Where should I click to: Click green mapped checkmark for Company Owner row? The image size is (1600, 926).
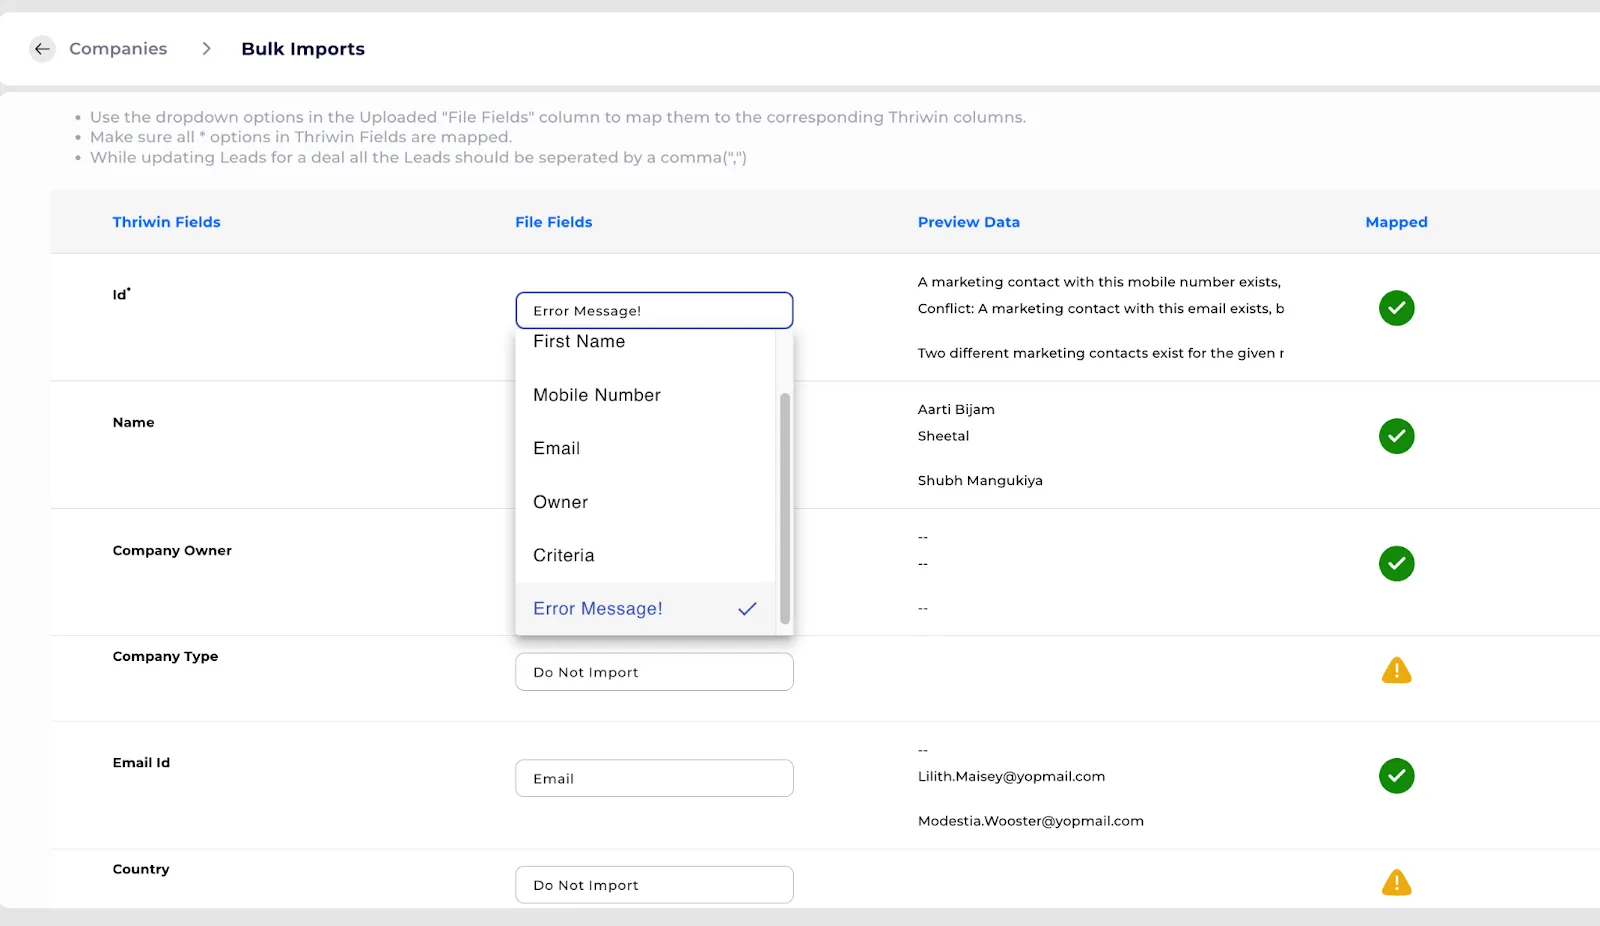1396,564
